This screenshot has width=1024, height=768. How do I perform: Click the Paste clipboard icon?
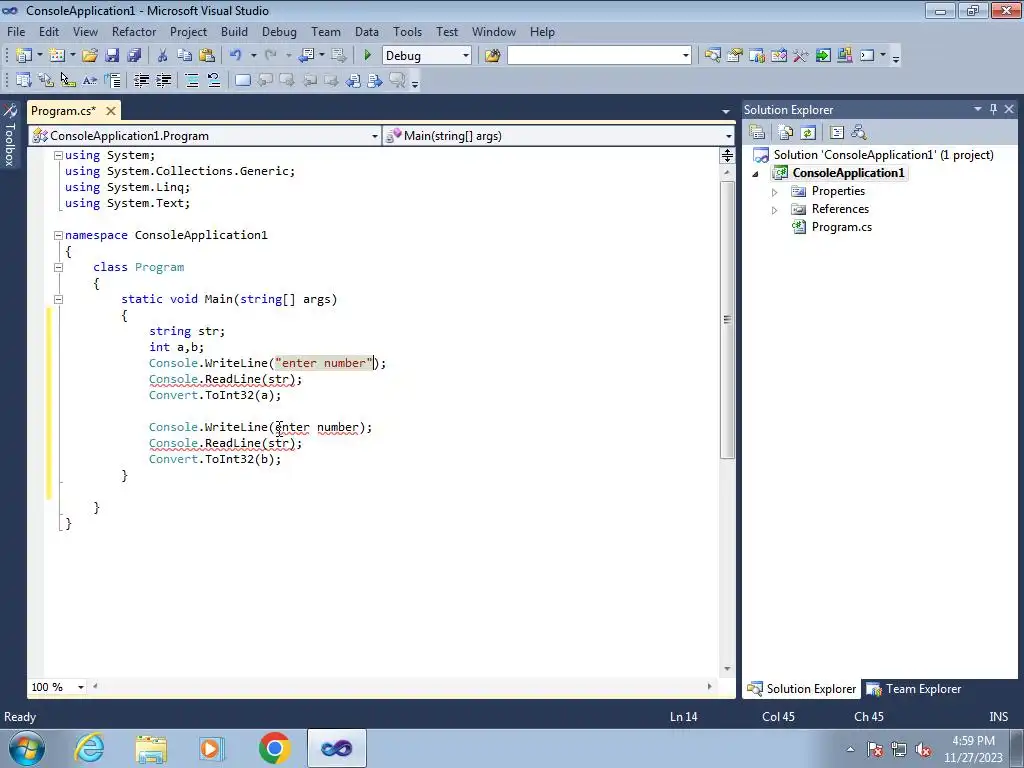click(x=207, y=56)
